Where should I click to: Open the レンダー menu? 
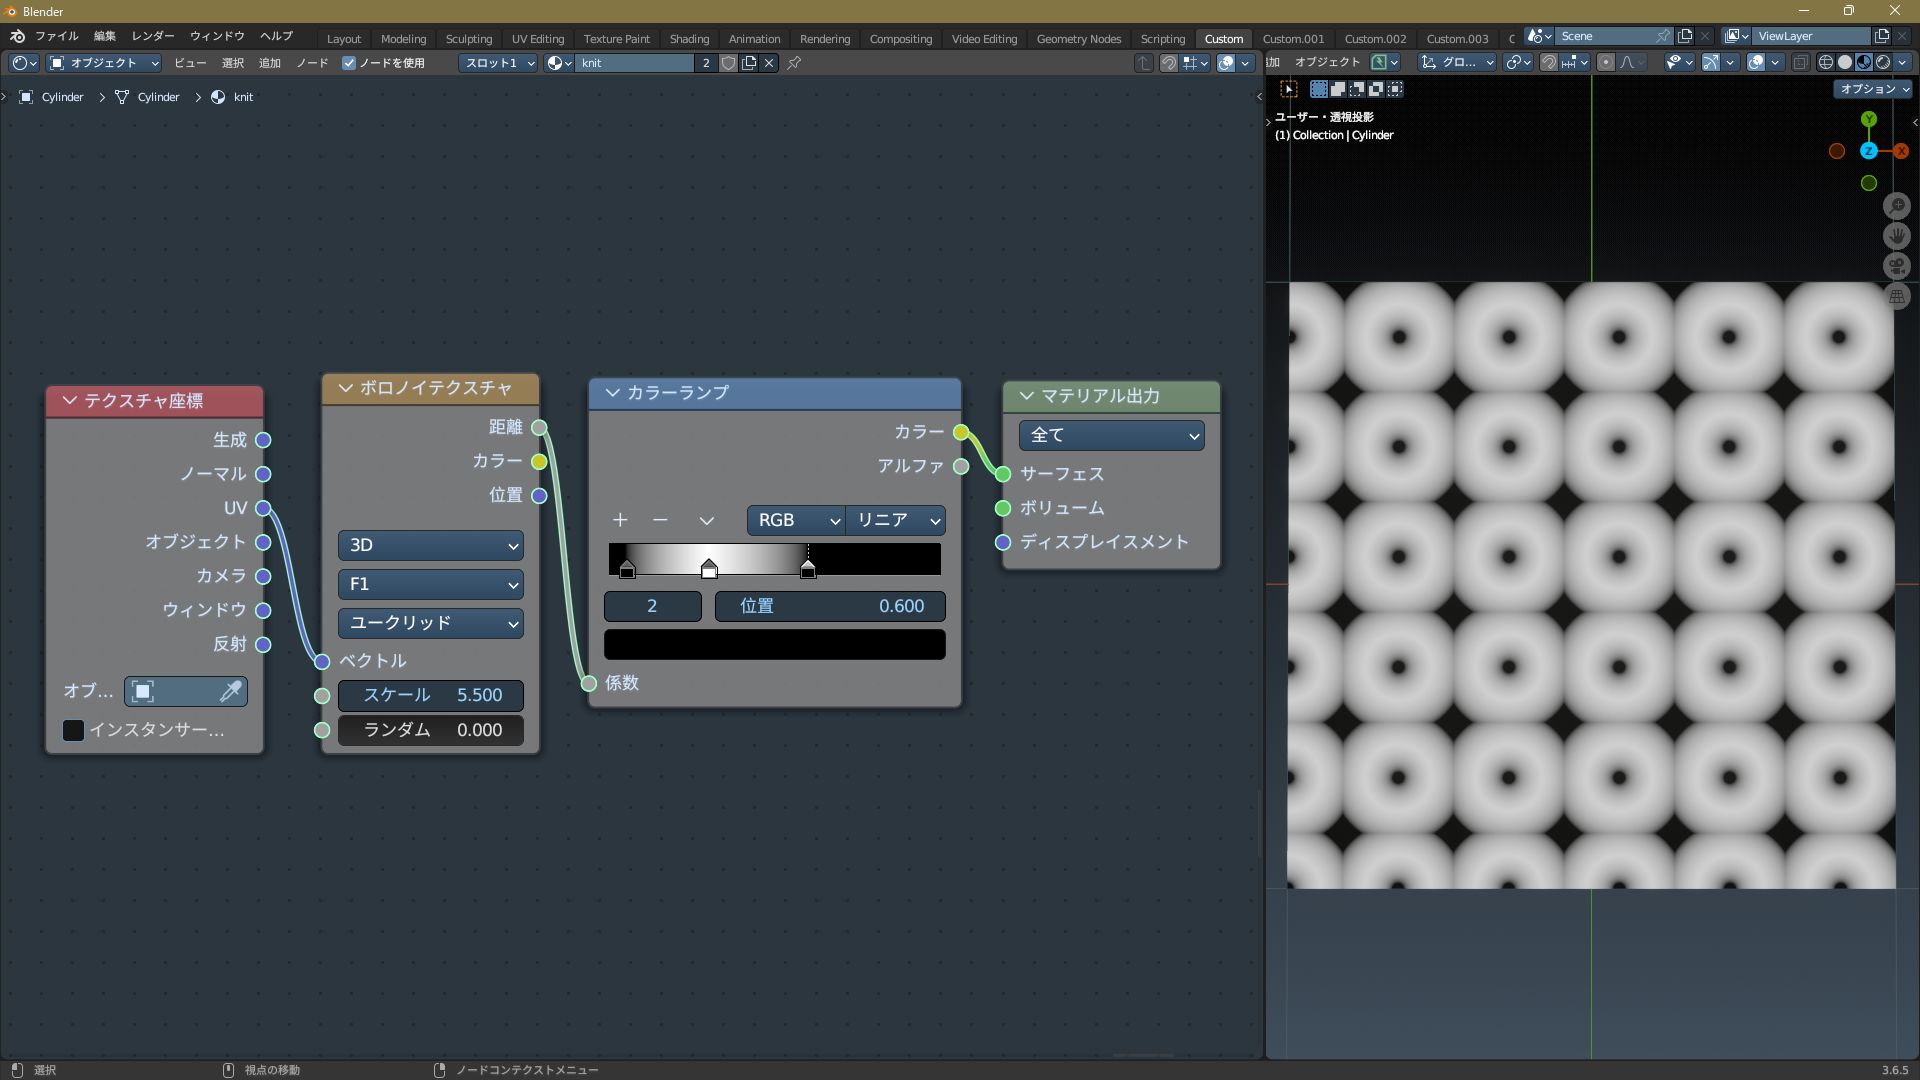152,36
